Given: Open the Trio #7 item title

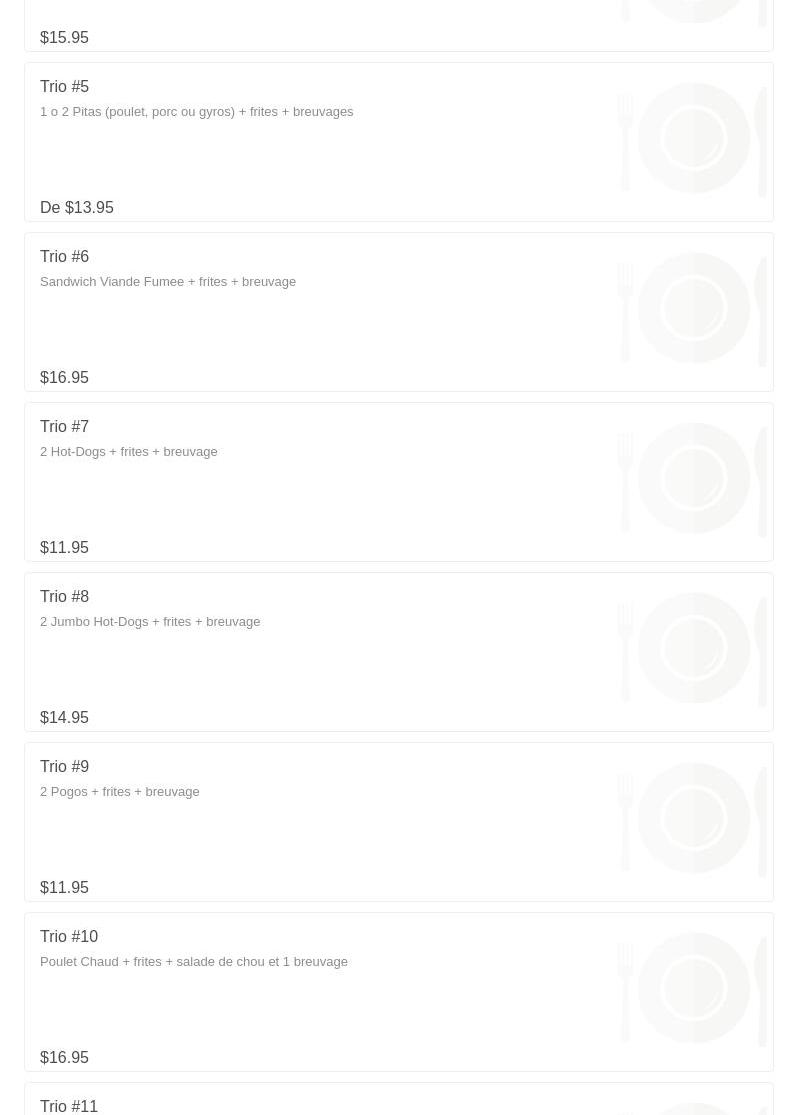Looking at the screenshot, I should tap(65, 427).
